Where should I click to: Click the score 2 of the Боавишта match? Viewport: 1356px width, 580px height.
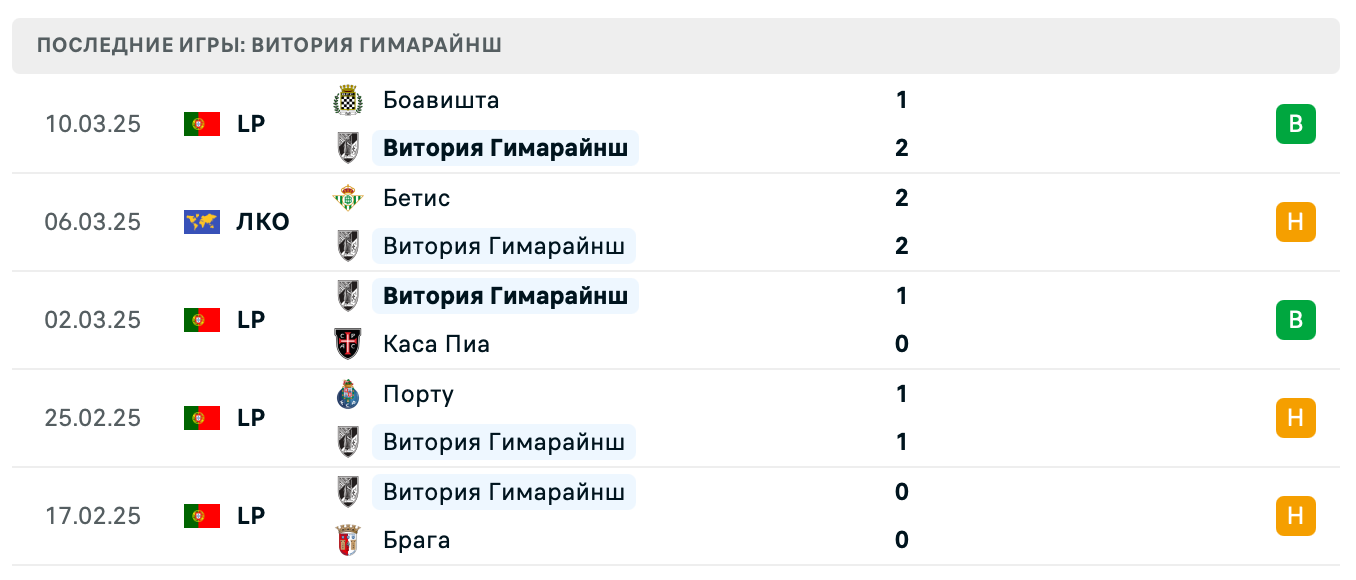coord(902,148)
